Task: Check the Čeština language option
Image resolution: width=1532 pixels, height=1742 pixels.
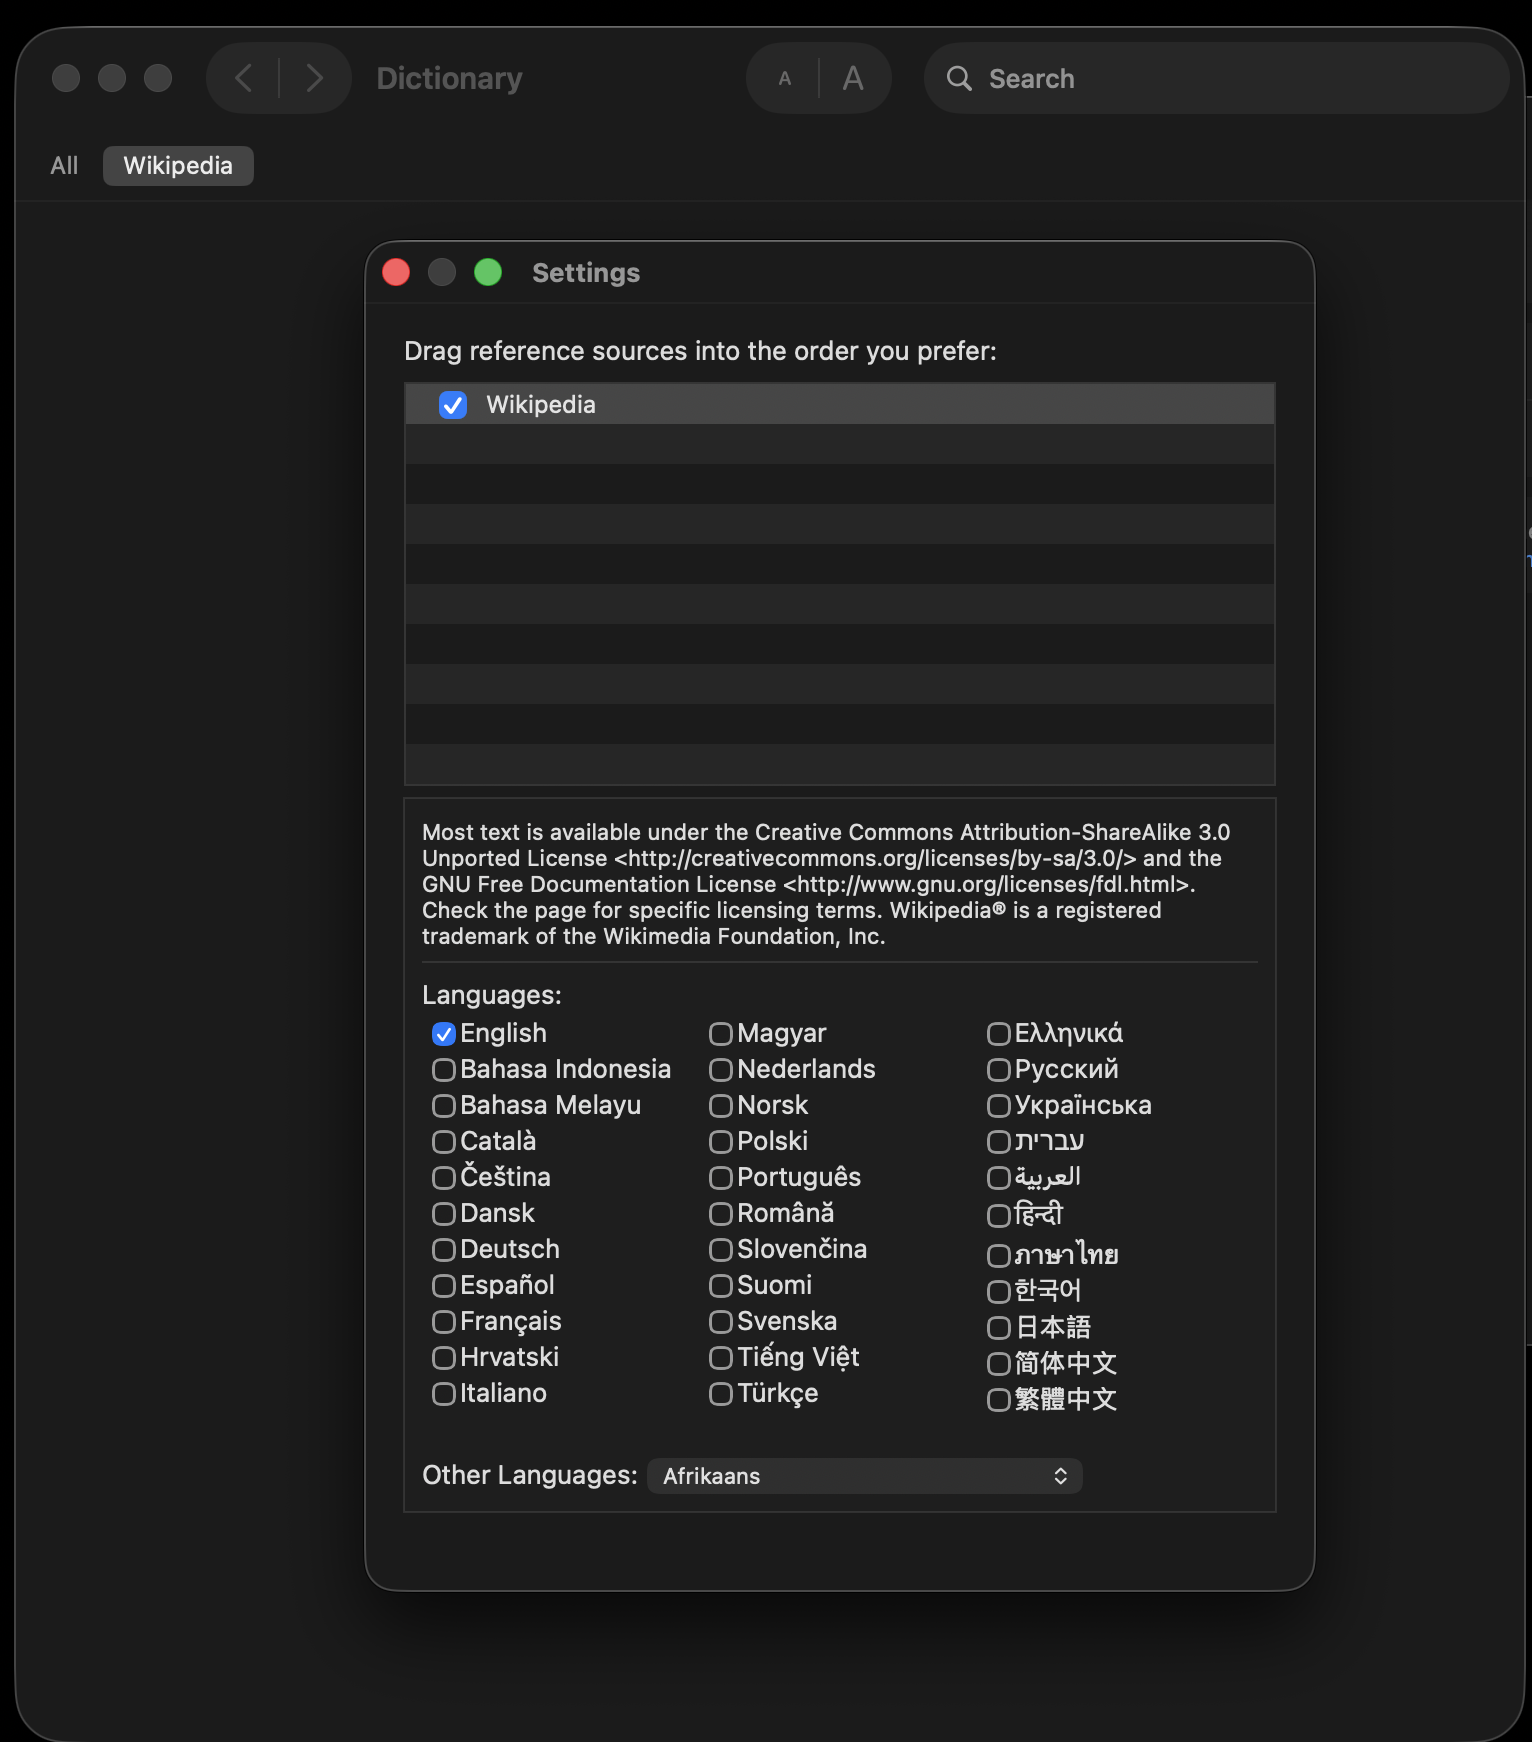Action: (444, 1178)
